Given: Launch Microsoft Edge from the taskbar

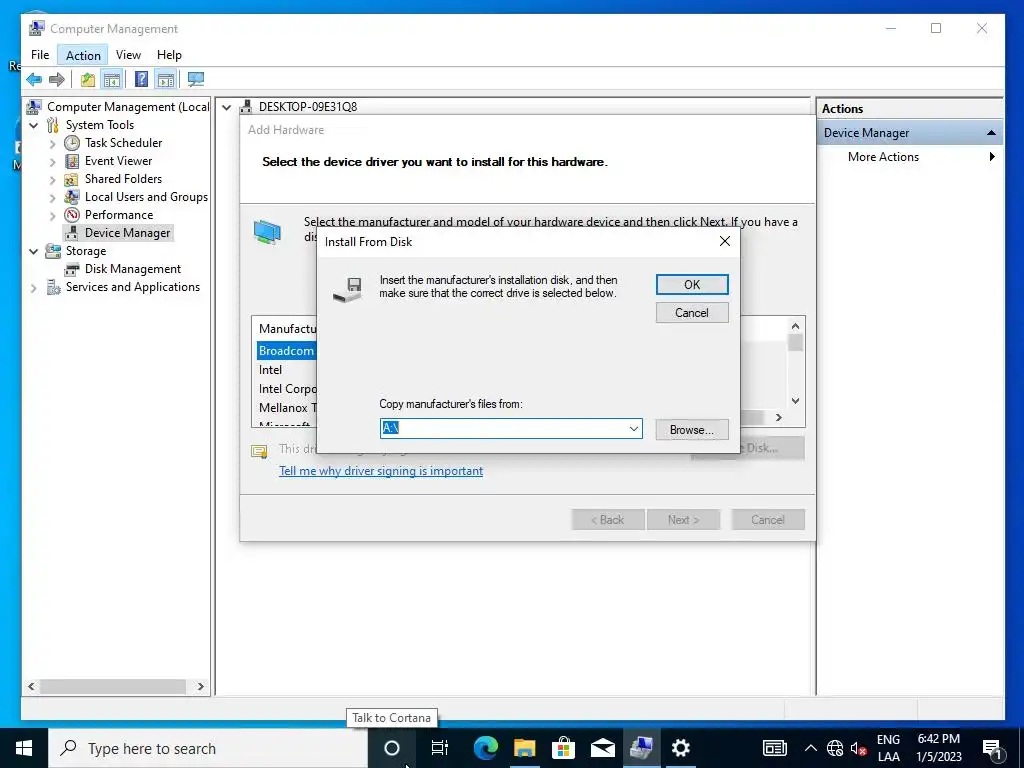Looking at the screenshot, I should pos(485,748).
